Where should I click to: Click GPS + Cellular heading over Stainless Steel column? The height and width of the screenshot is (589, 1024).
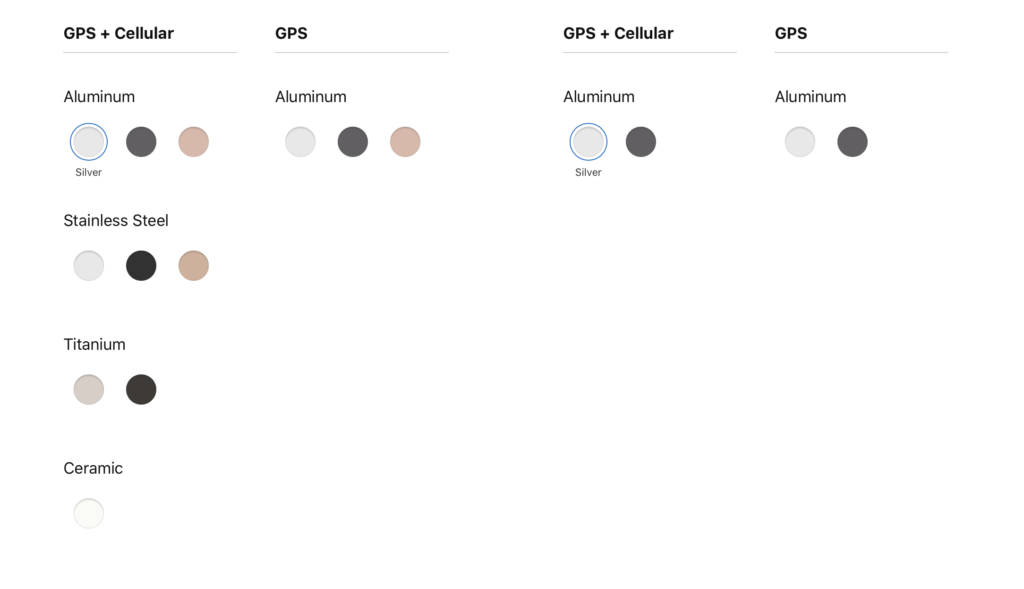tap(118, 33)
